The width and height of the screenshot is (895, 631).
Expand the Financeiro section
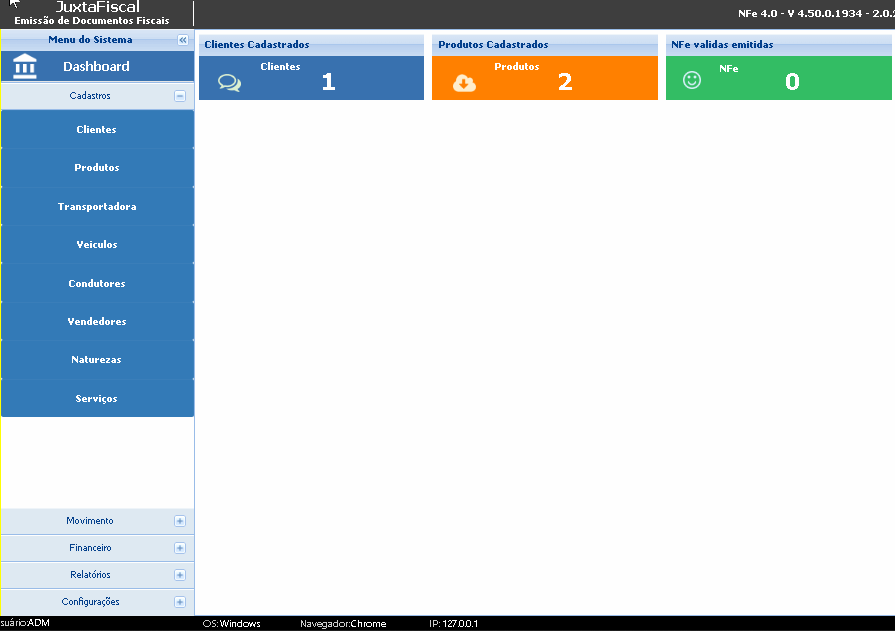[180, 548]
